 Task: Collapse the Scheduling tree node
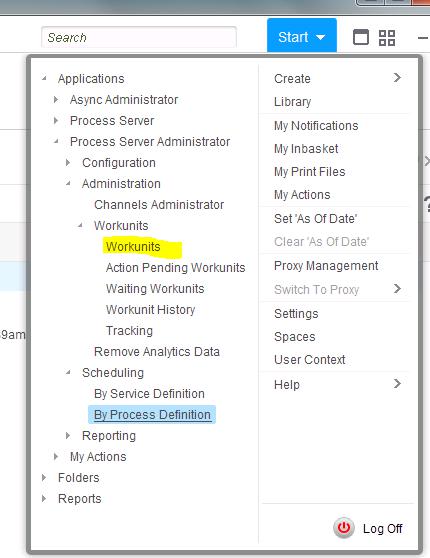[68, 373]
